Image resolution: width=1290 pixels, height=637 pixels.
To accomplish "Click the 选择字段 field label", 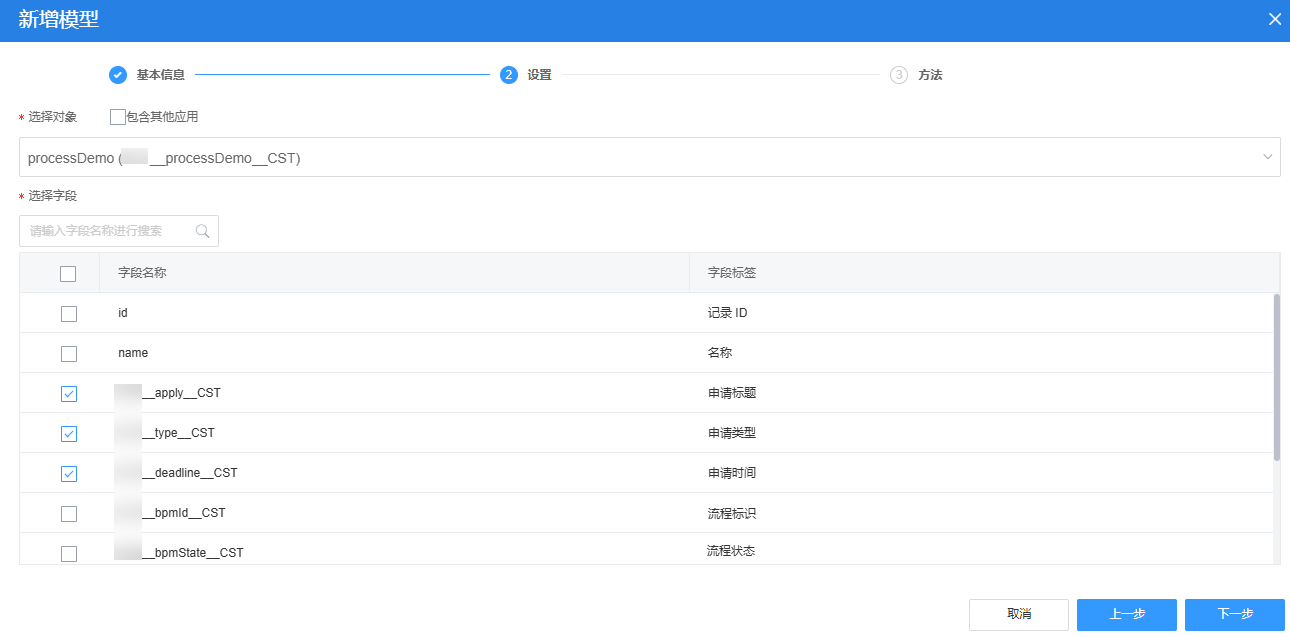I will coord(52,196).
